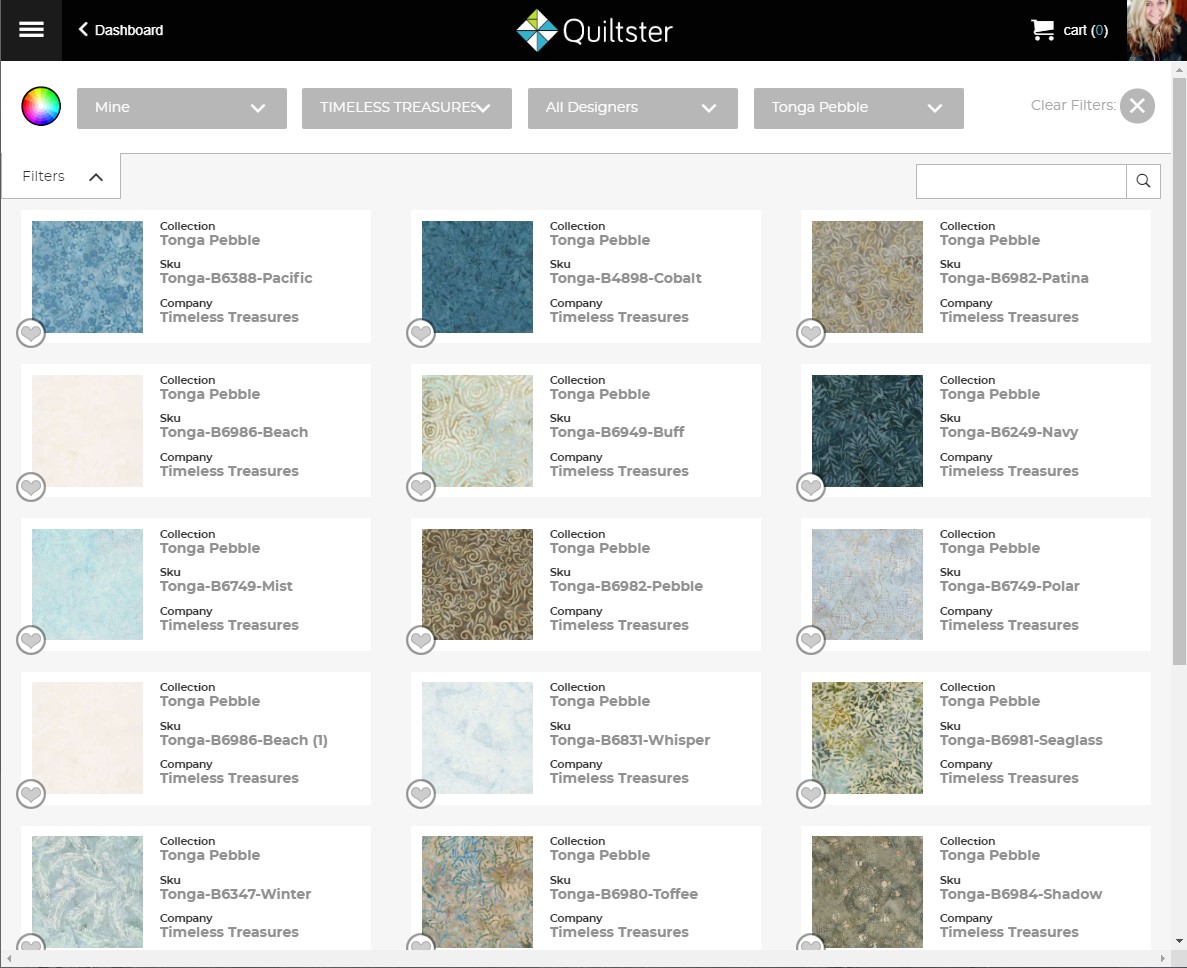The image size is (1187, 968).
Task: Click the Tonga-B6347-Winter sku text
Action: (x=235, y=894)
